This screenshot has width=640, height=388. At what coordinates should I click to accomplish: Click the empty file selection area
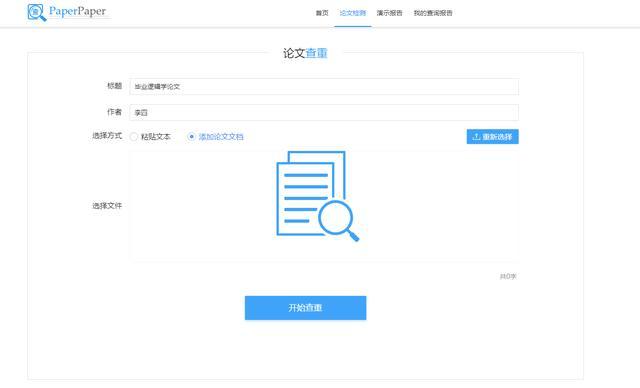tap(324, 206)
